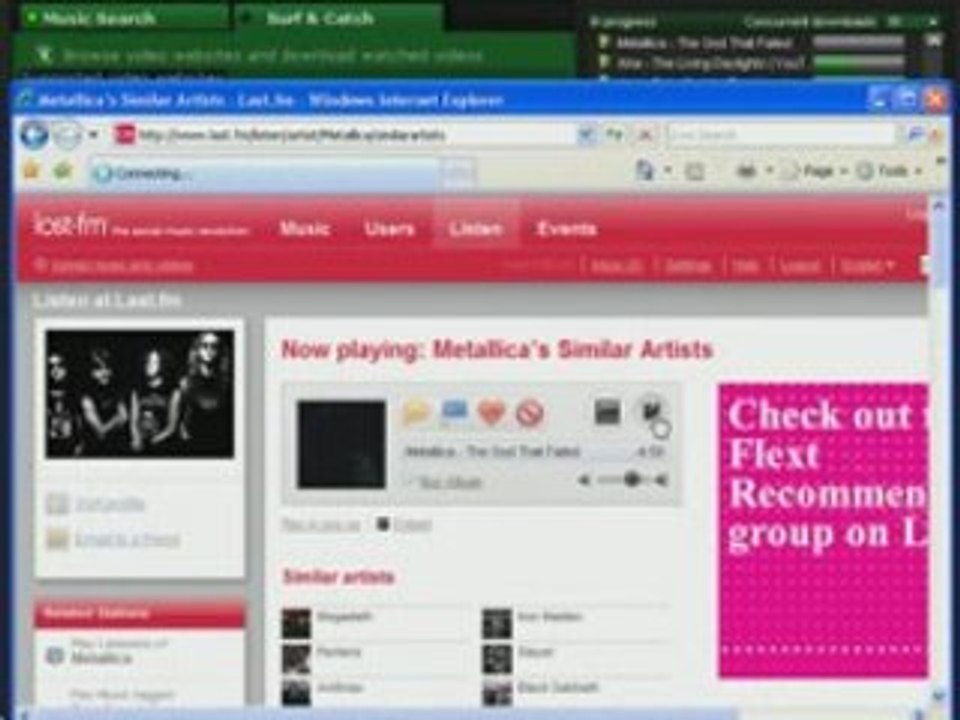Screen dimensions: 960x720
Task: Select the Listen tab on Last.fm
Action: (x=476, y=228)
